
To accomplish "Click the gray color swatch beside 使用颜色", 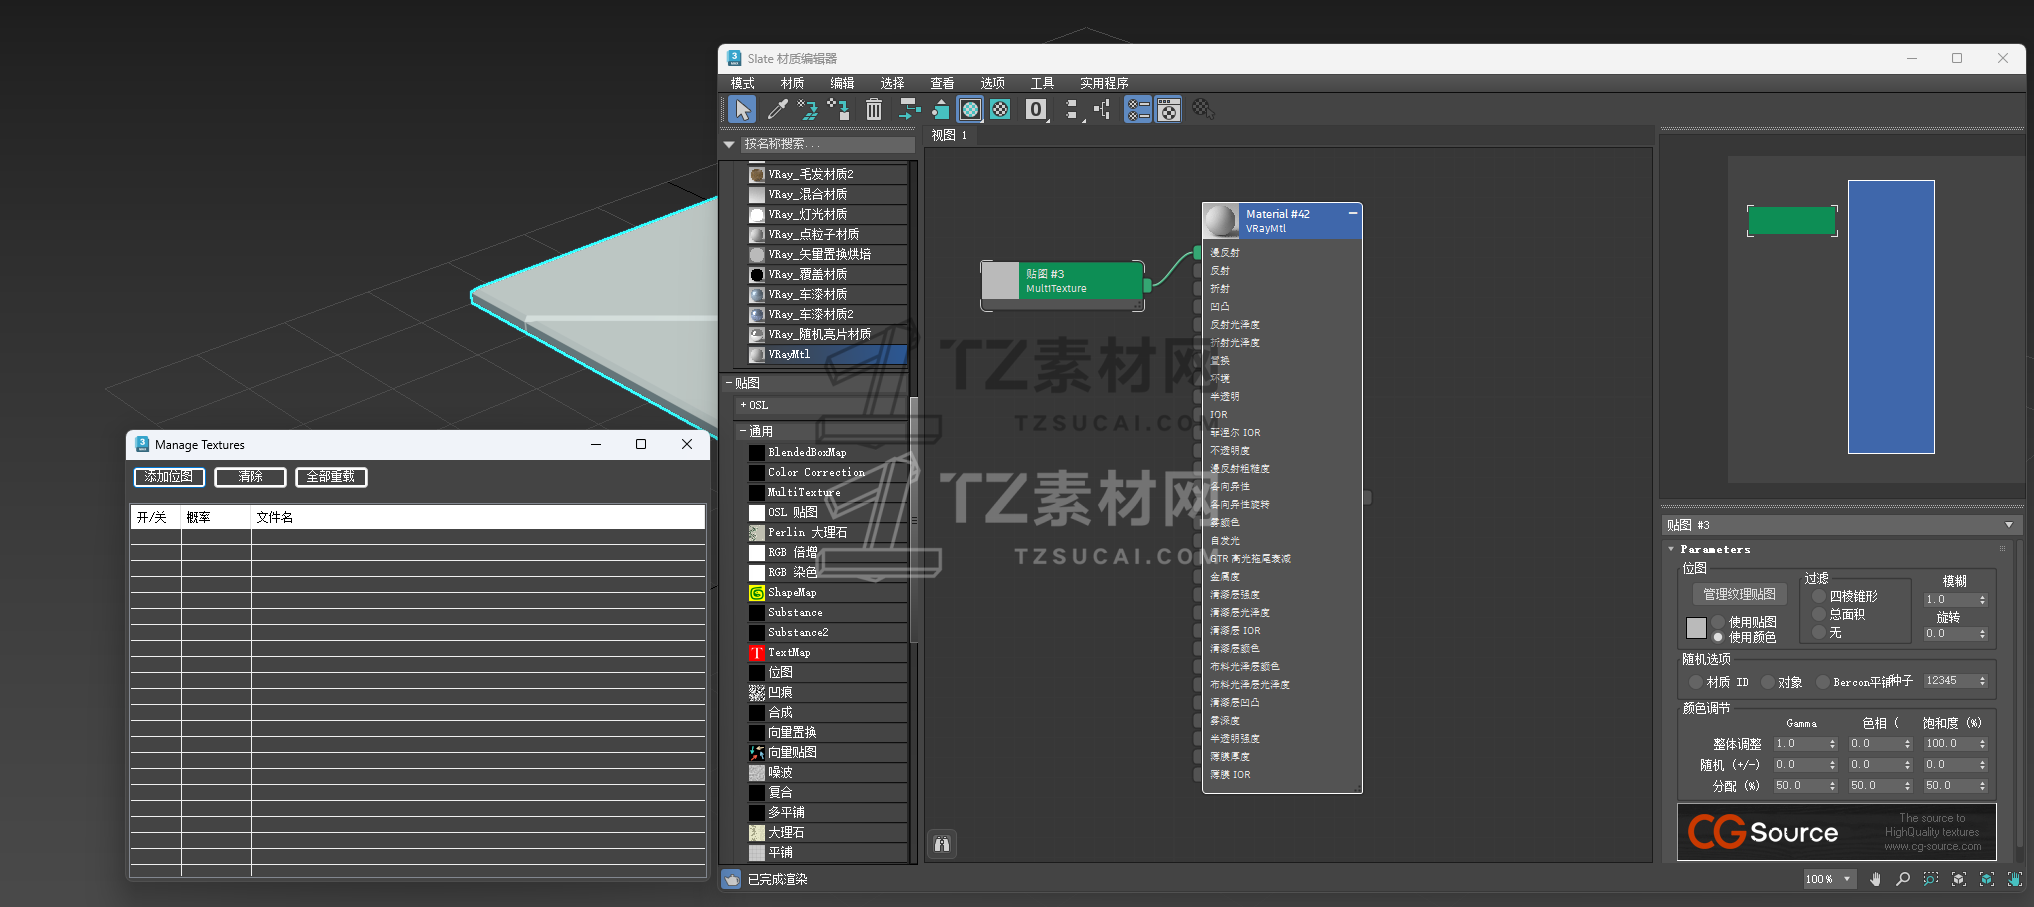I will pos(1696,628).
